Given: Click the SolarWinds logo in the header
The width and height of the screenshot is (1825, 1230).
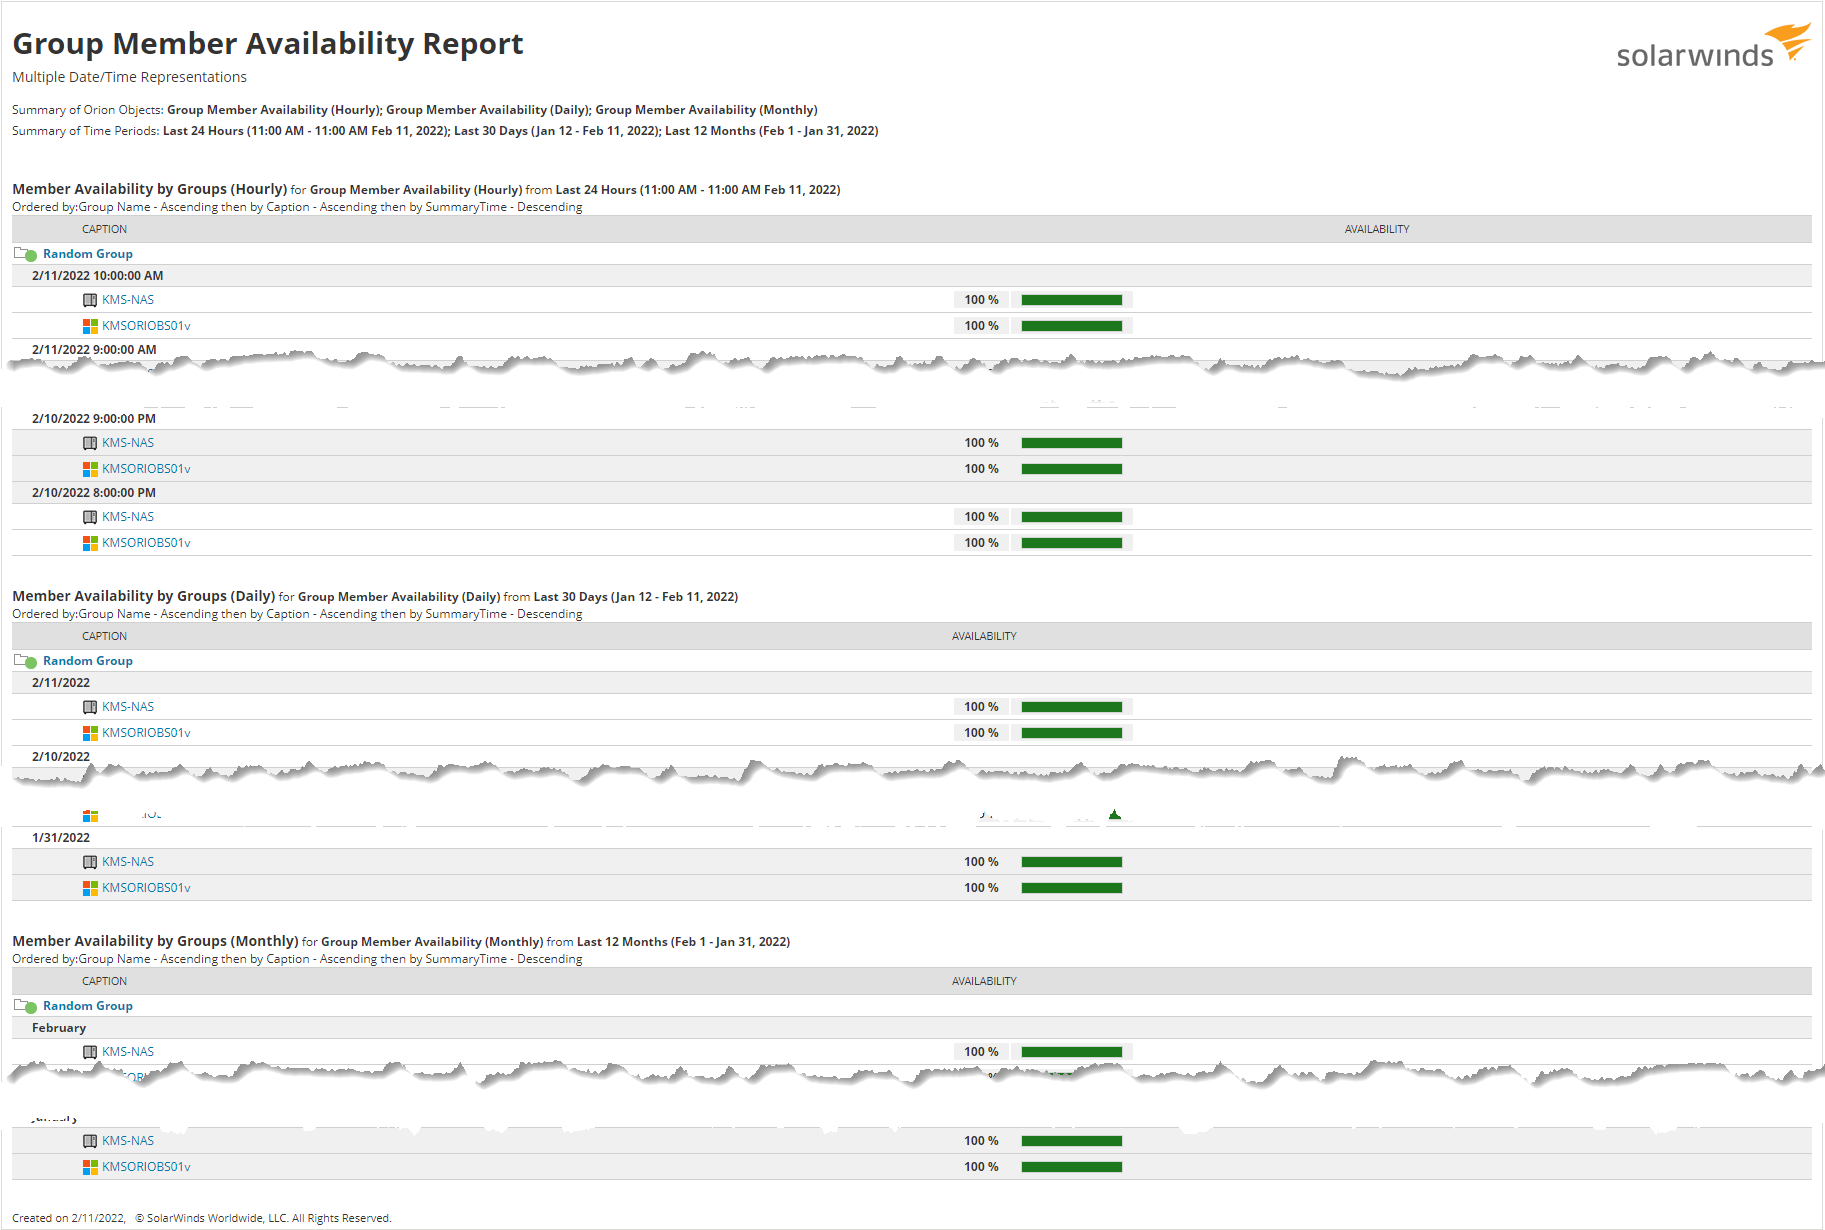Looking at the screenshot, I should 1713,47.
